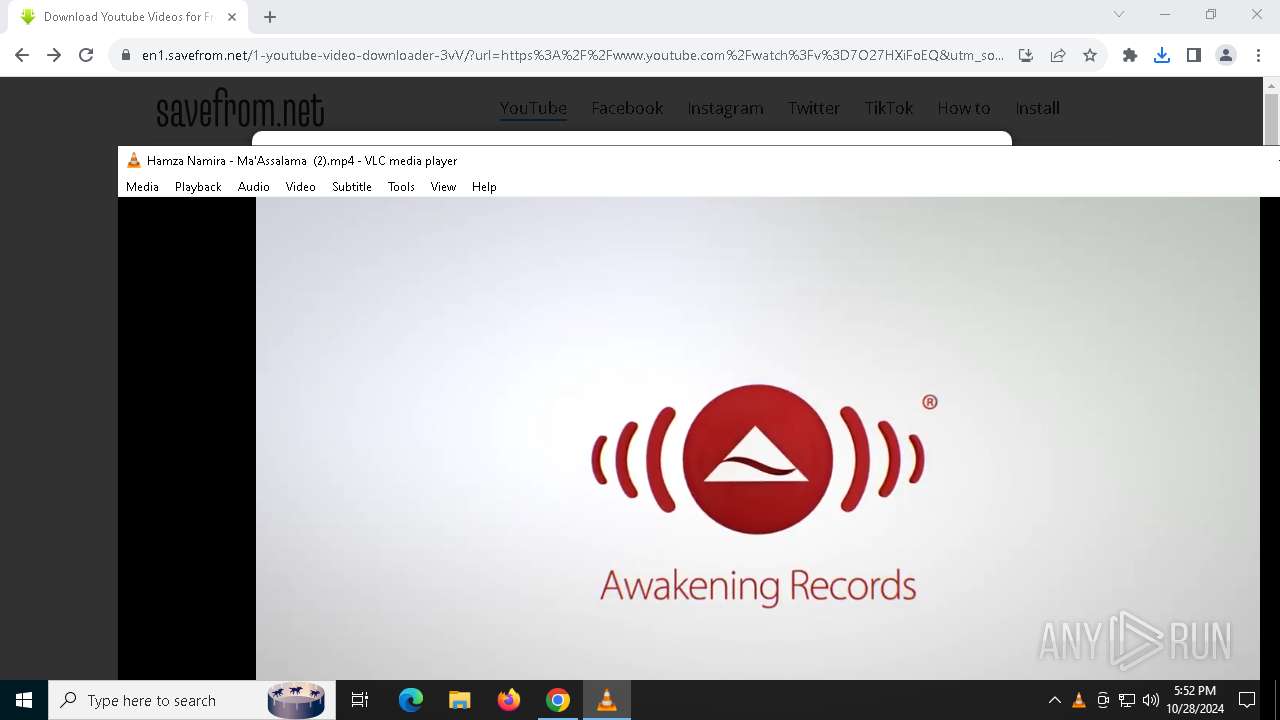Open the Facebook link on savefrom
Screen dimensions: 1280x720
[627, 108]
